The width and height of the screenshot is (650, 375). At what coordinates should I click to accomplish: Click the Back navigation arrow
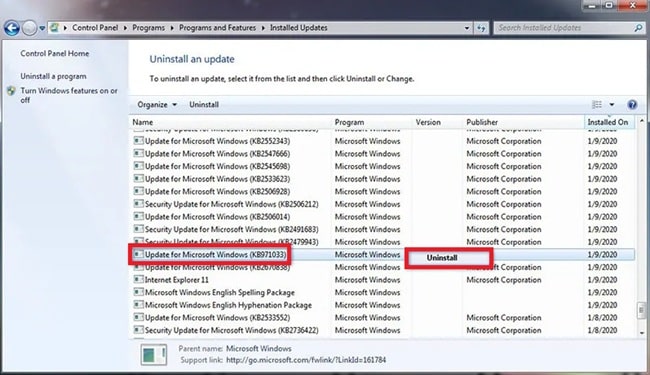tap(12, 28)
